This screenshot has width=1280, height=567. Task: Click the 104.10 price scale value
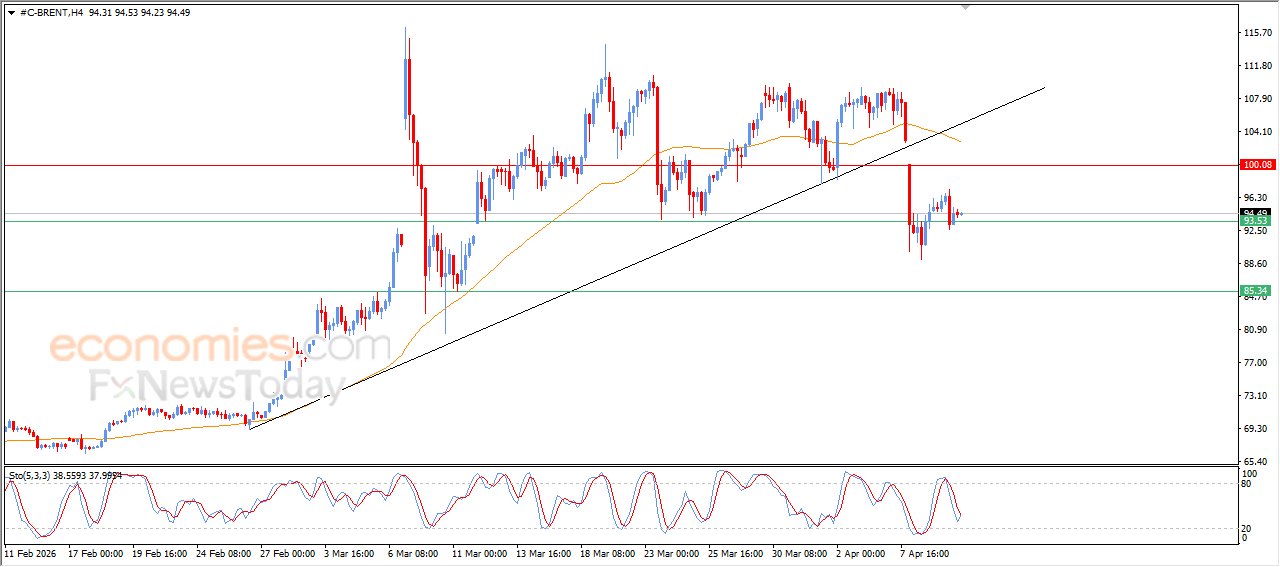coord(1256,132)
